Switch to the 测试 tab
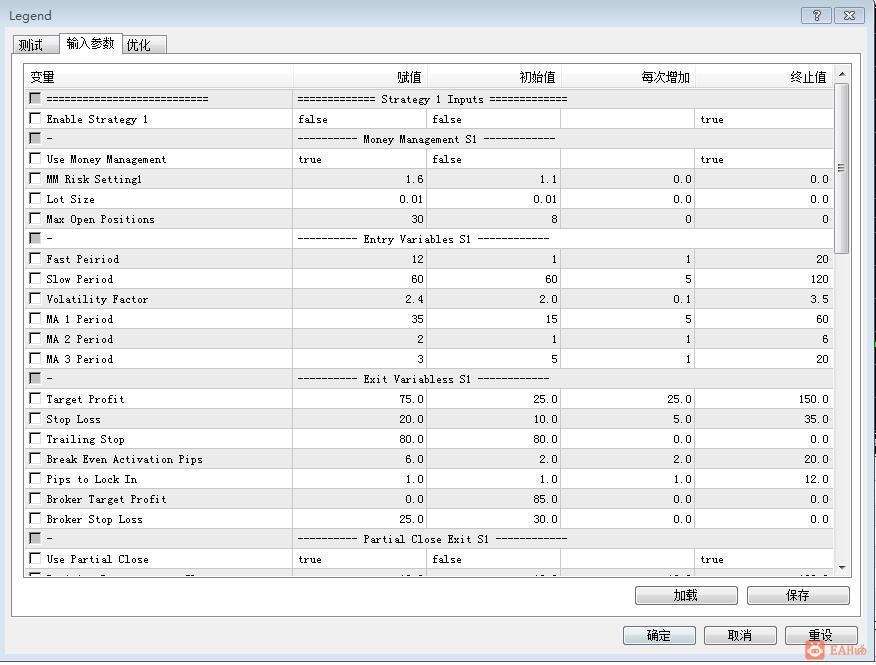The image size is (876, 665). click(x=35, y=45)
